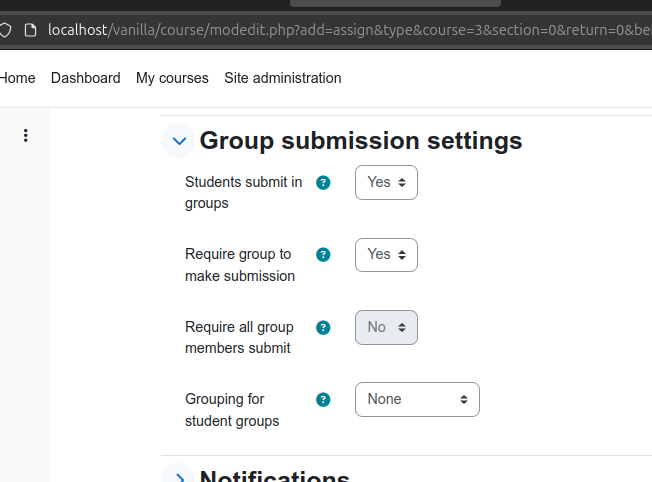Open help for Grouping for student groups
This screenshot has width=652, height=482.
(x=323, y=400)
